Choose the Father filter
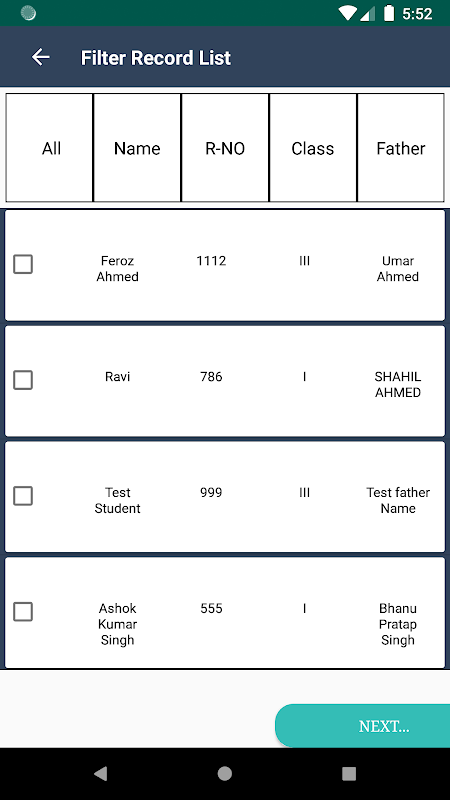450x800 pixels. [401, 148]
